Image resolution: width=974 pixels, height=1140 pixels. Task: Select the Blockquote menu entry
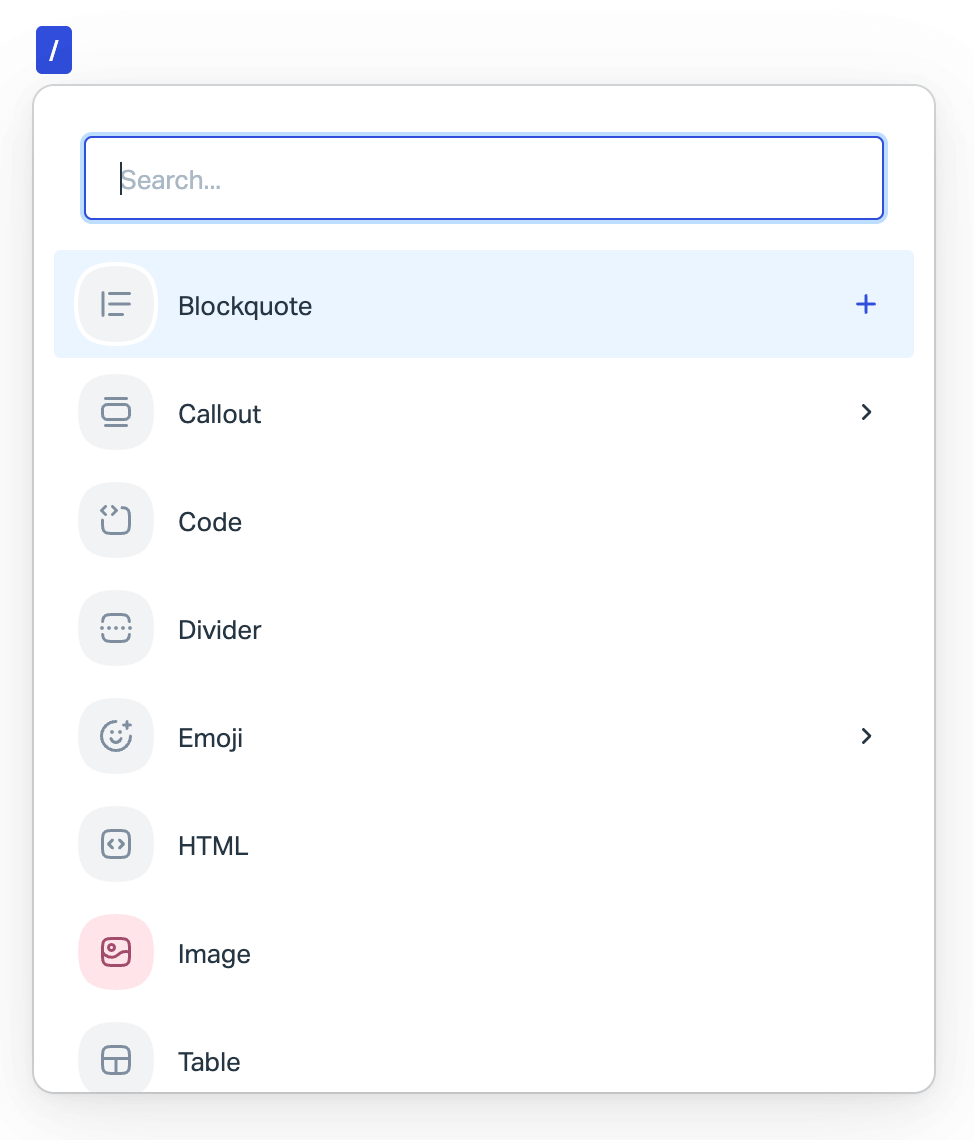click(484, 304)
